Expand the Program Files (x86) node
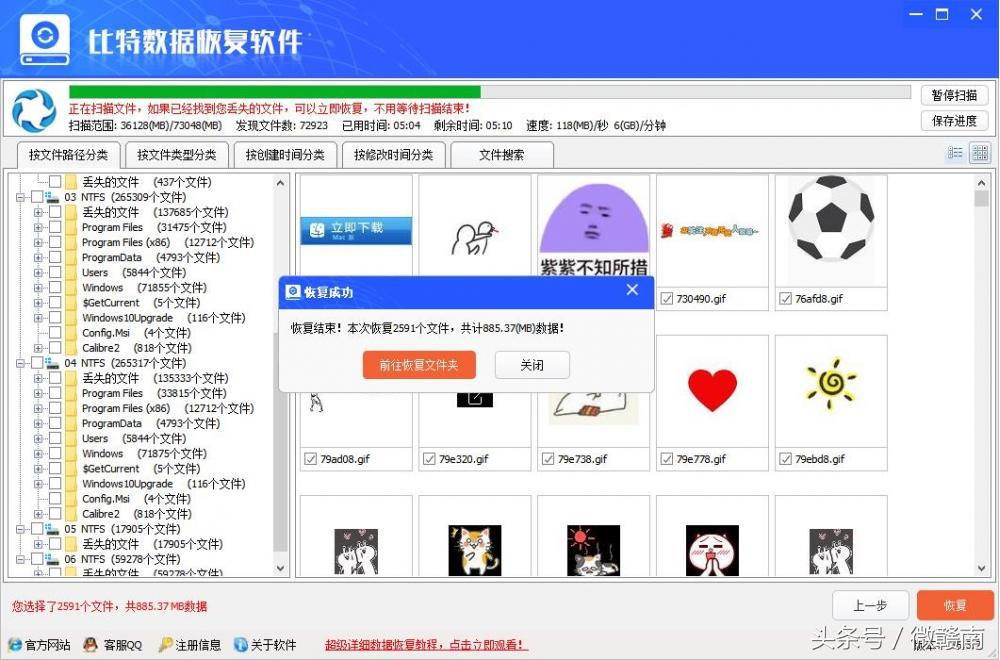This screenshot has height=660, width=1000. pyautogui.click(x=36, y=241)
